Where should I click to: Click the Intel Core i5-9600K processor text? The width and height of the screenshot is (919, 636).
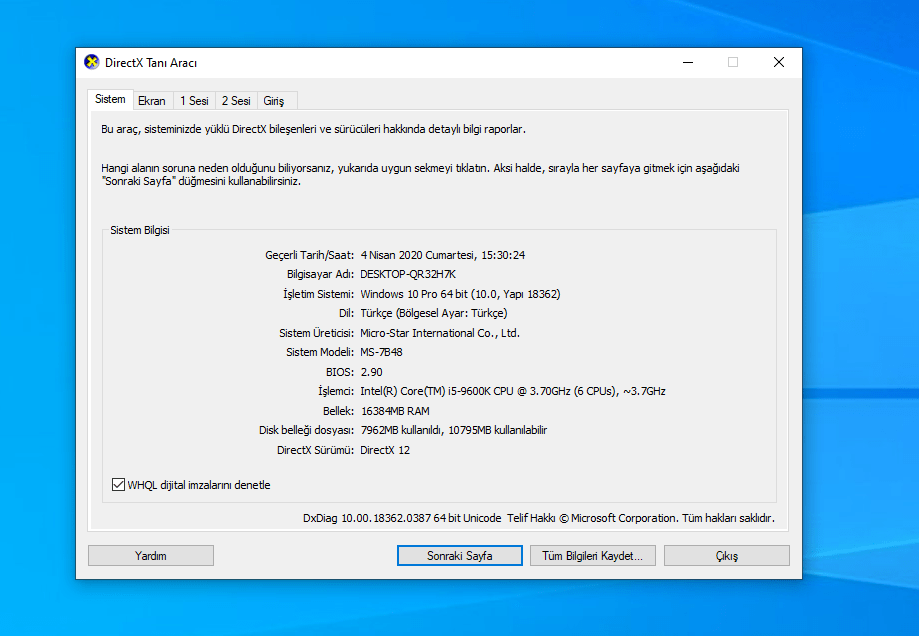coord(513,391)
